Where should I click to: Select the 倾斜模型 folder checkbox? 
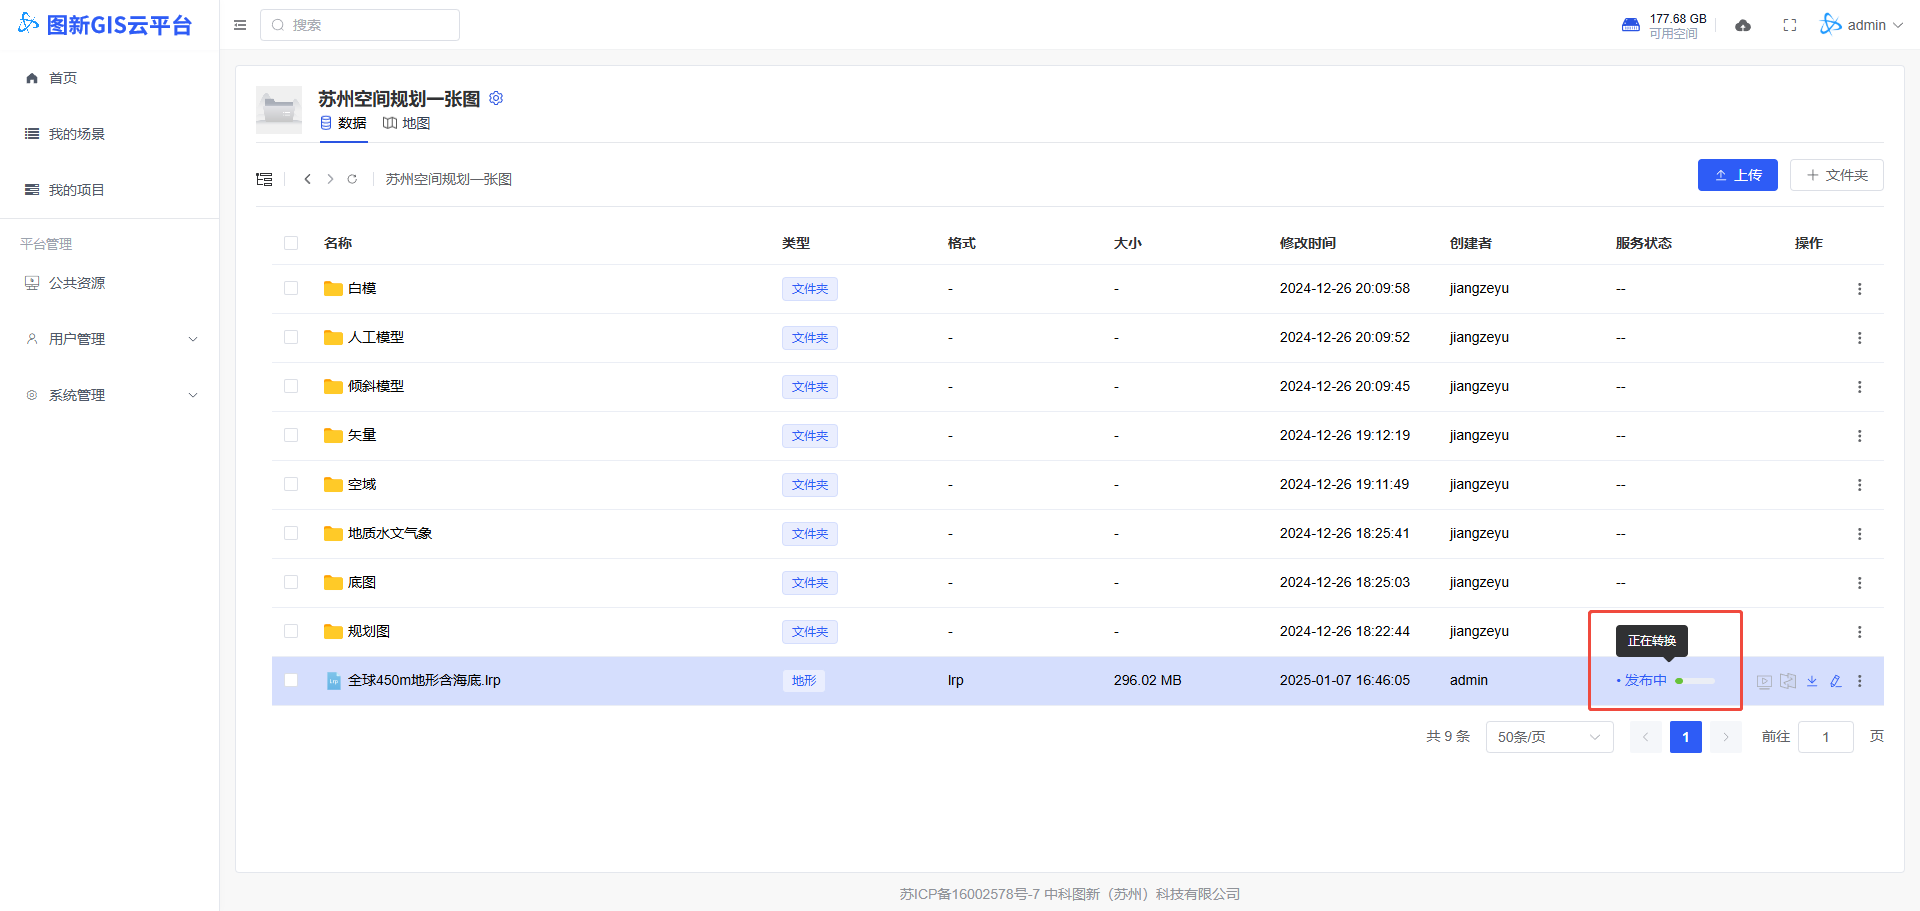[291, 386]
